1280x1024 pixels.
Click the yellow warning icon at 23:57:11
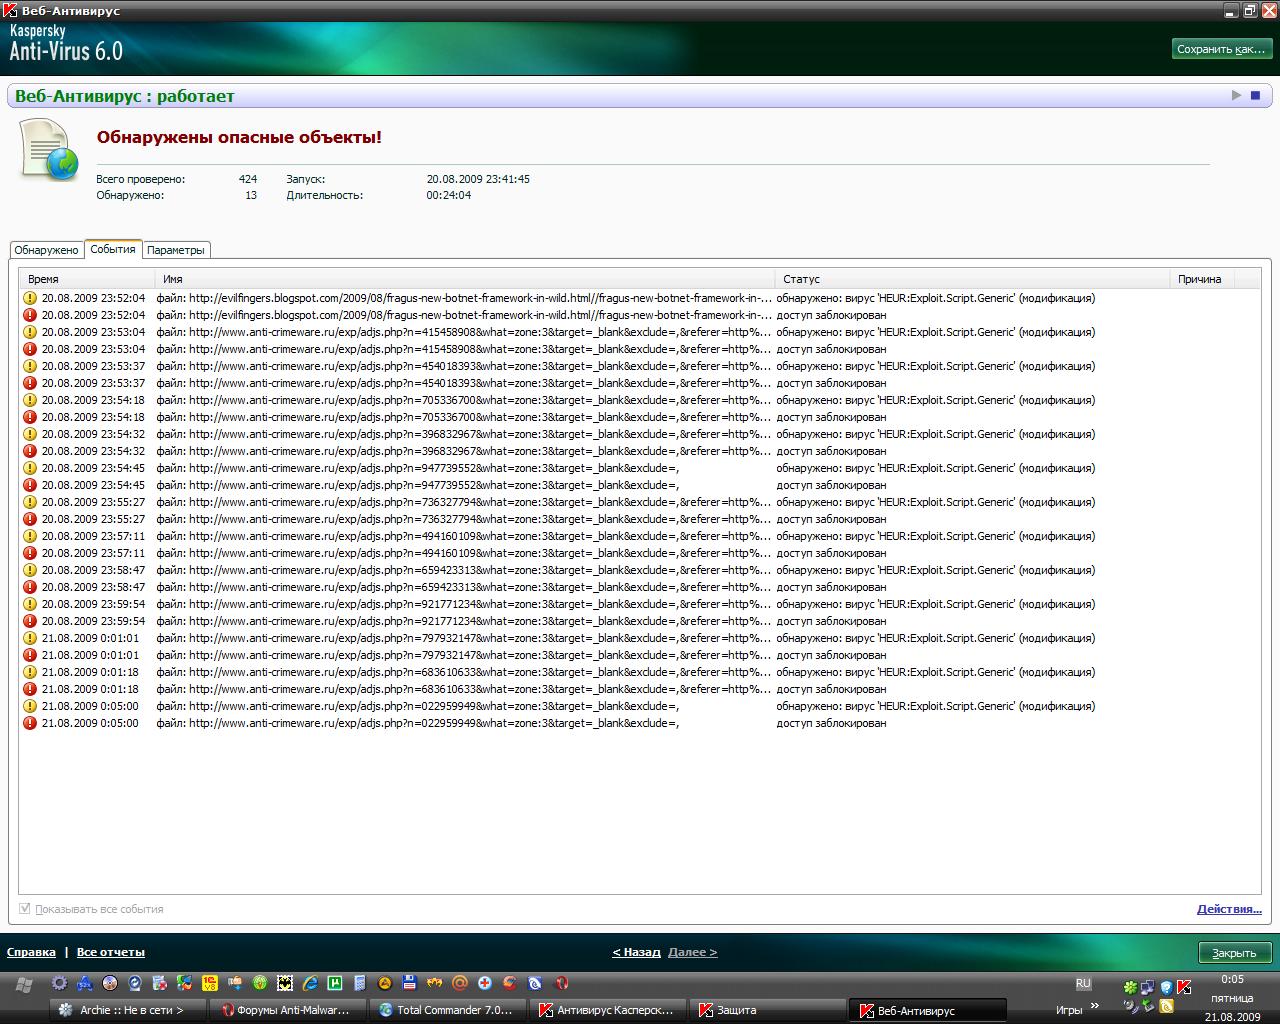click(30, 536)
